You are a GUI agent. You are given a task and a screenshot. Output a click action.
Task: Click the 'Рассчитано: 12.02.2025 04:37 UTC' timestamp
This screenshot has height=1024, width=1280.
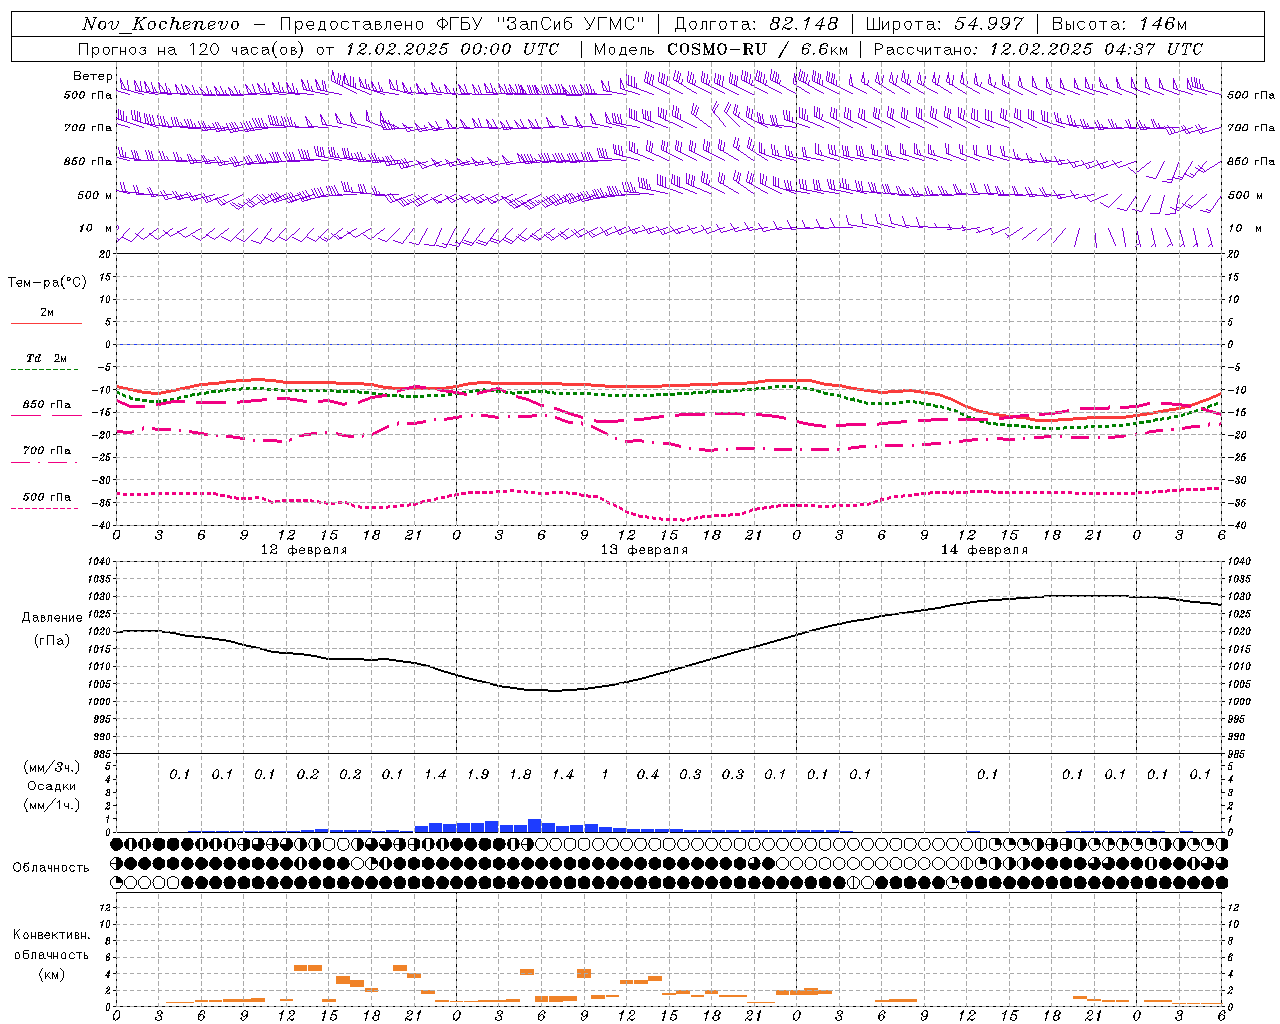(x=1038, y=48)
